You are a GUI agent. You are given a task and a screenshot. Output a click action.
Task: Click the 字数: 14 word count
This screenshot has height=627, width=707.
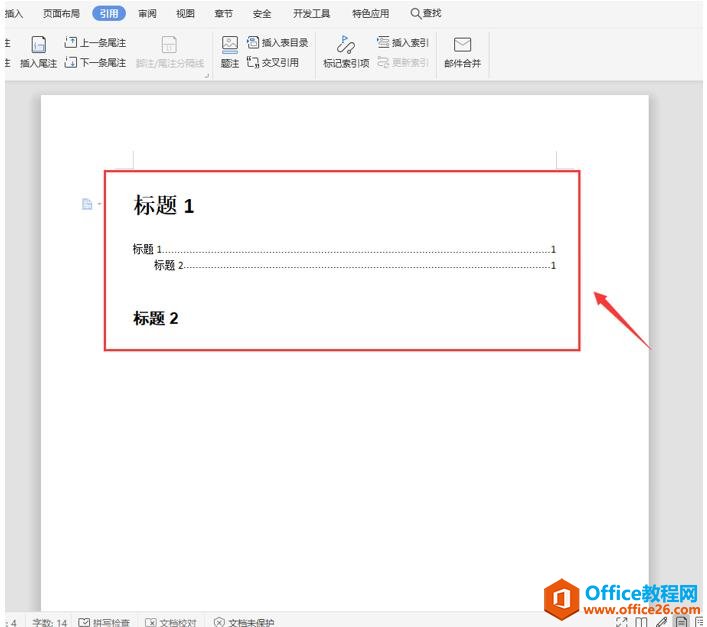[x=49, y=622]
